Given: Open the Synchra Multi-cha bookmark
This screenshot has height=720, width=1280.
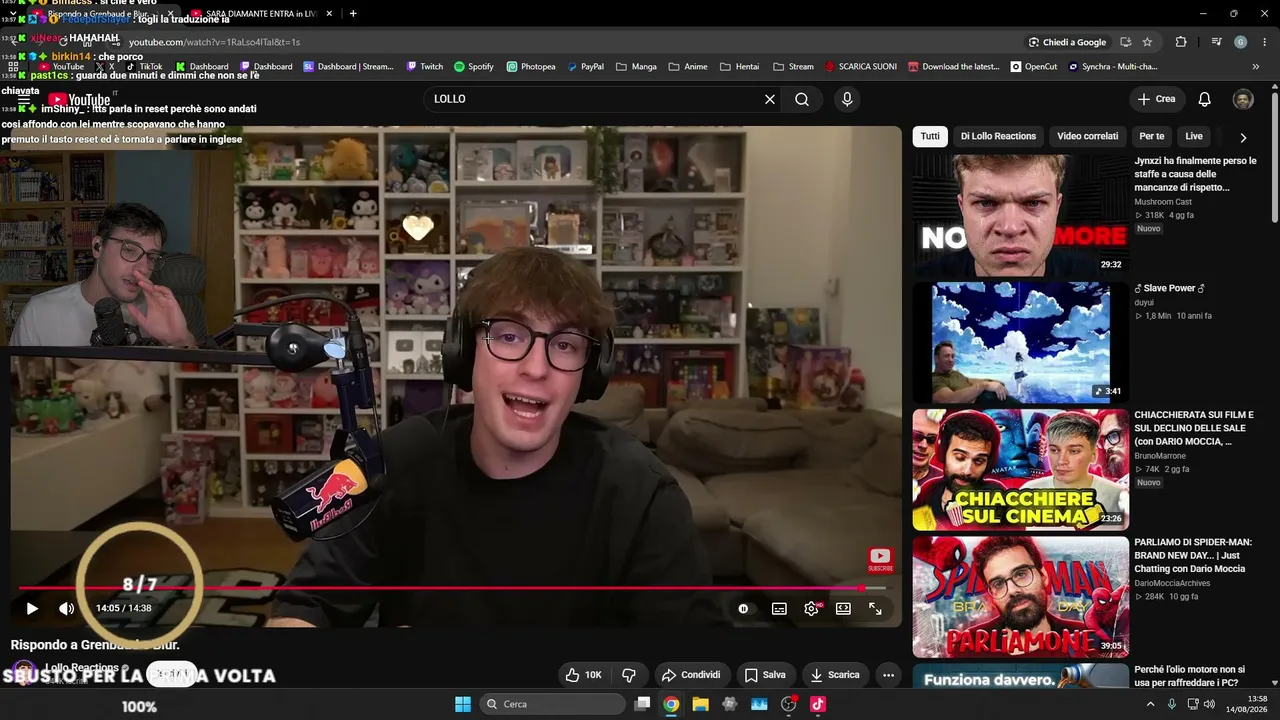Looking at the screenshot, I should pos(1113,67).
